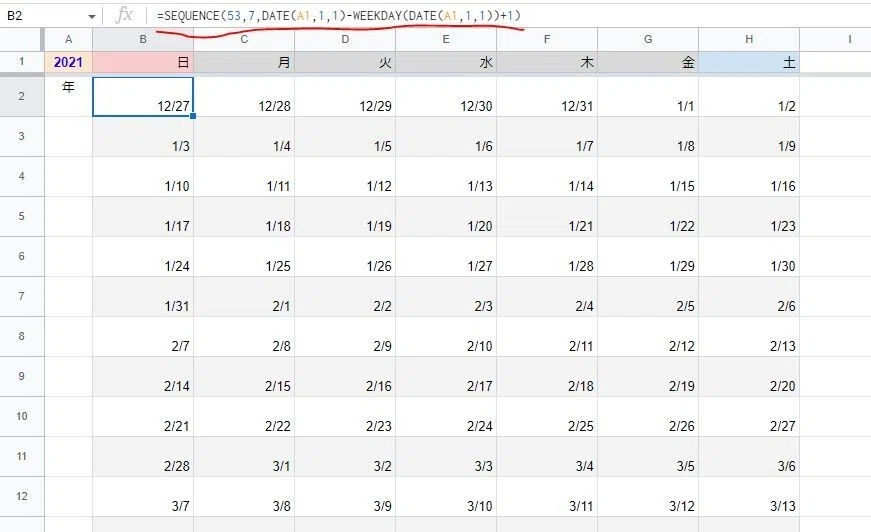Select the cell showing 2/14
This screenshot has height=532, width=871.
tap(143, 377)
